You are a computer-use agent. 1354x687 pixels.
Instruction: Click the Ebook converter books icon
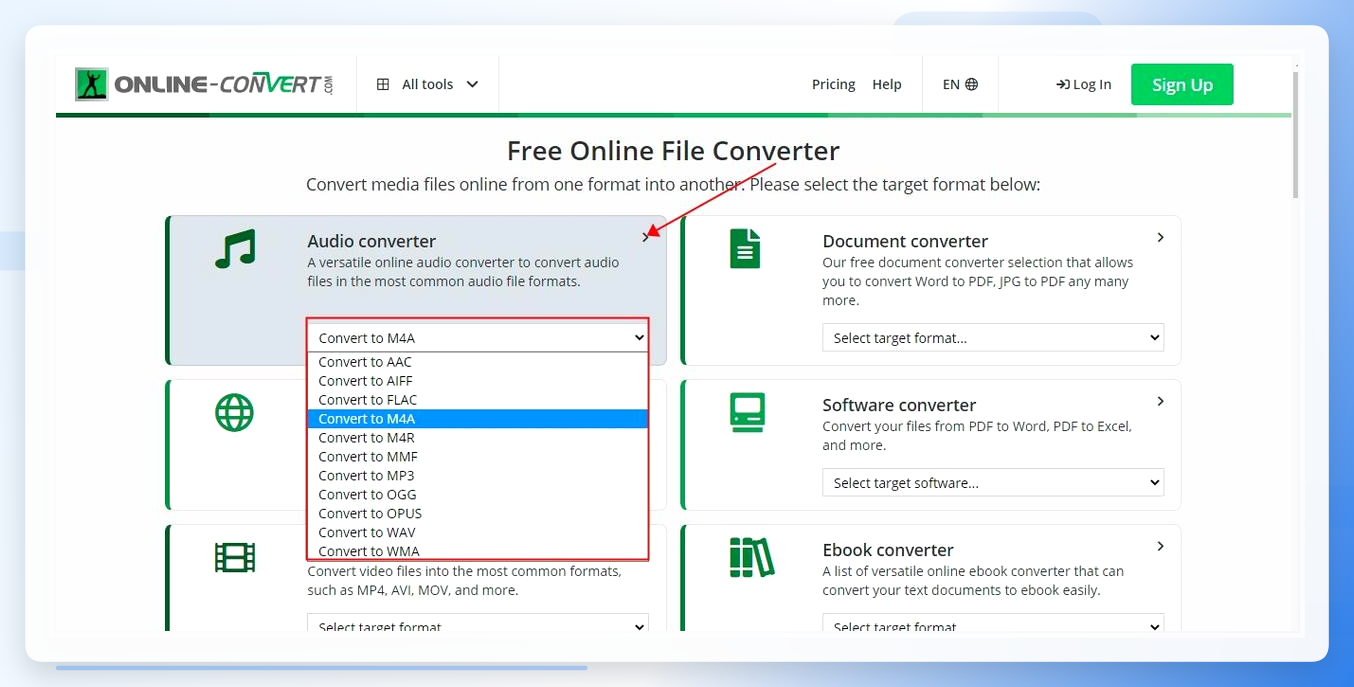tap(751, 557)
